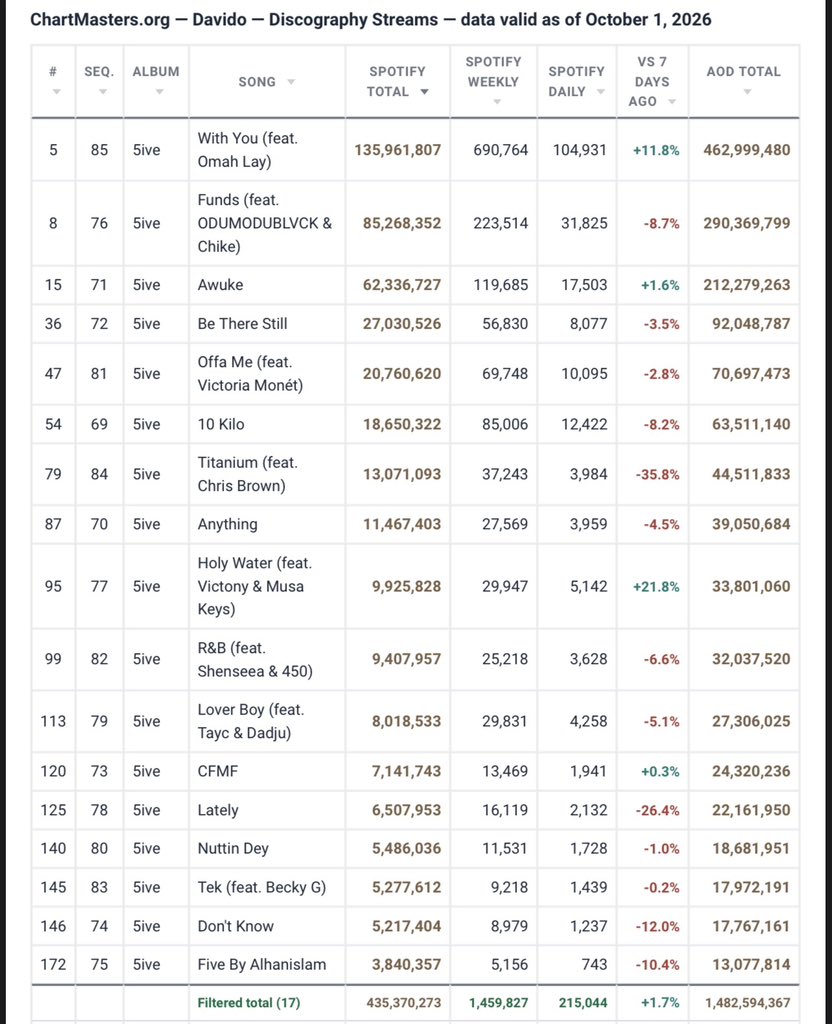Click Spotify total 27,030,526

pyautogui.click(x=402, y=323)
